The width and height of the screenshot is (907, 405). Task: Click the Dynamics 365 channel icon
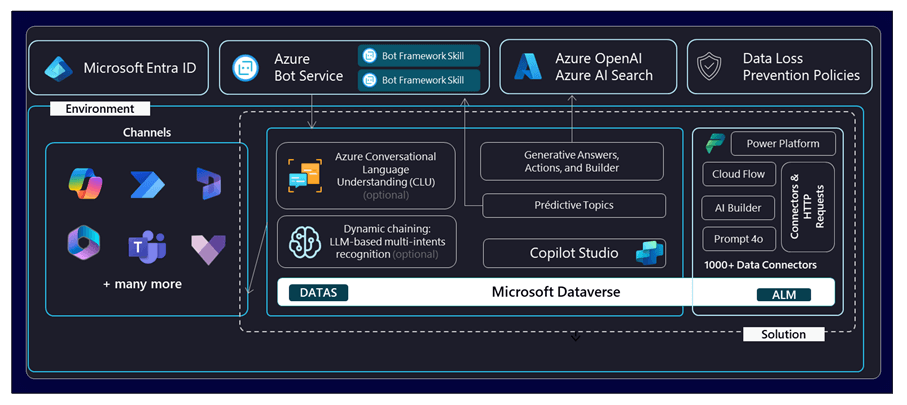click(x=208, y=184)
